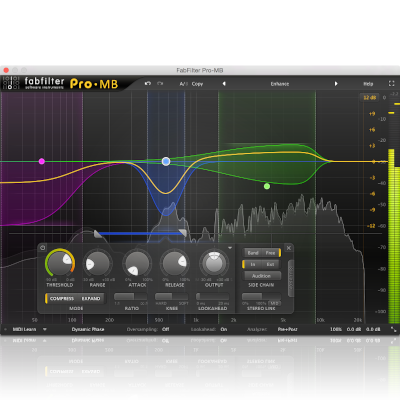This screenshot has height=400, width=400.
Task: Open the Enhance preset menu
Action: (280, 84)
